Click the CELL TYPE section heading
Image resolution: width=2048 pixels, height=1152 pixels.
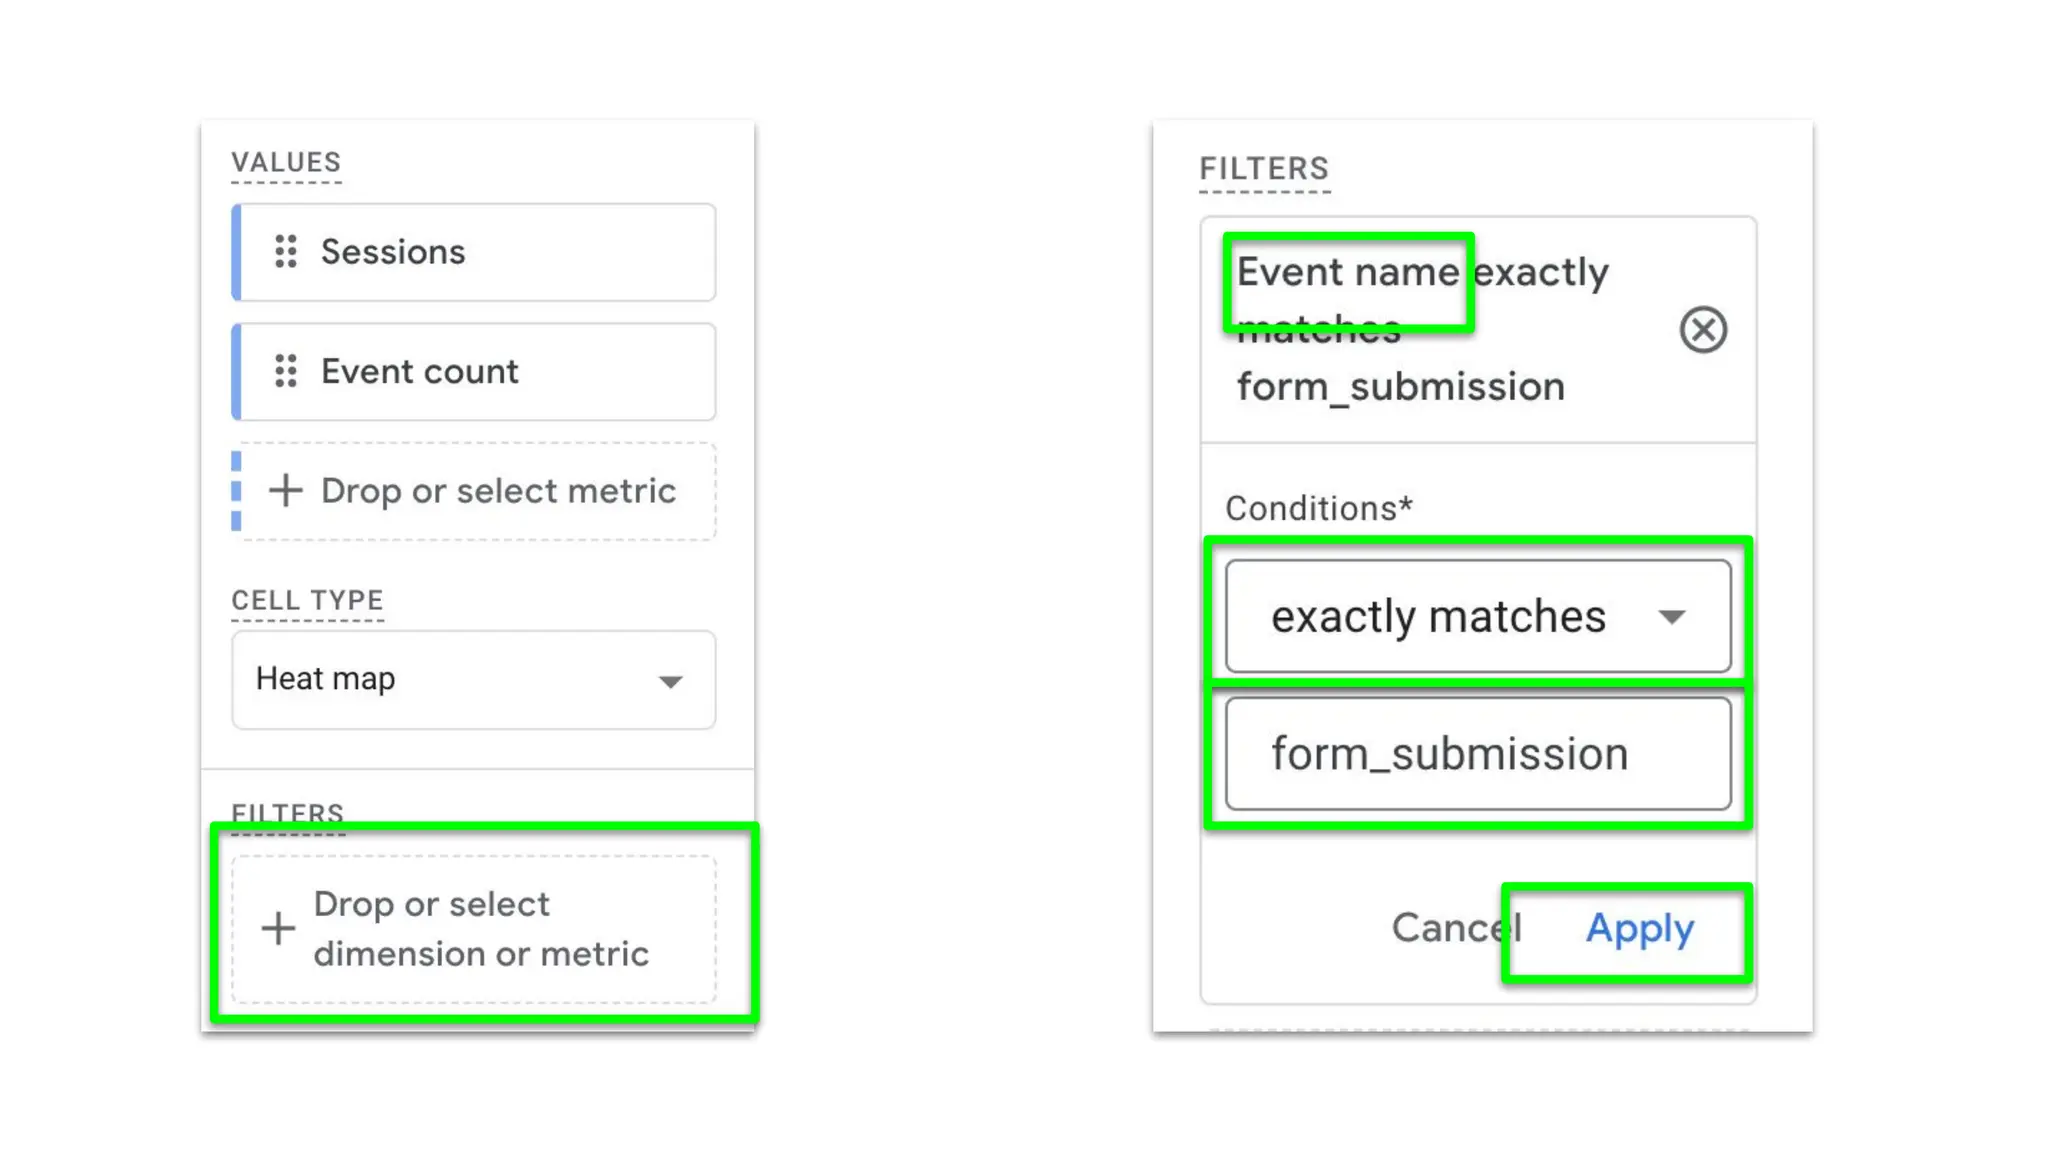(307, 600)
